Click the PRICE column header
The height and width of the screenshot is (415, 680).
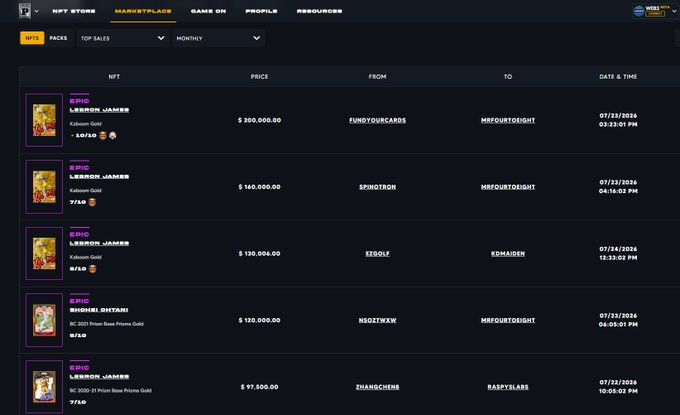point(259,77)
